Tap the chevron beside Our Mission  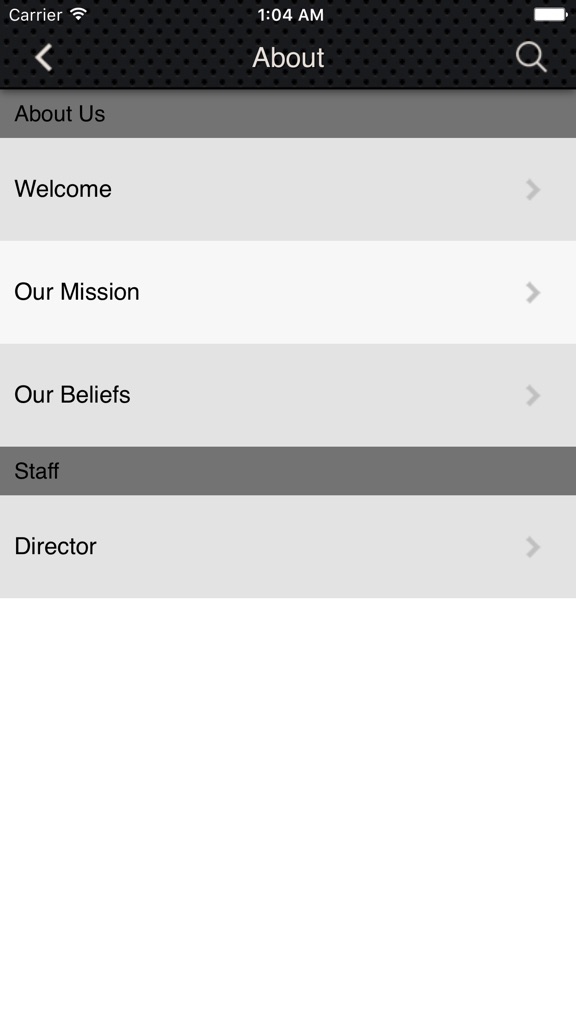[x=532, y=292]
